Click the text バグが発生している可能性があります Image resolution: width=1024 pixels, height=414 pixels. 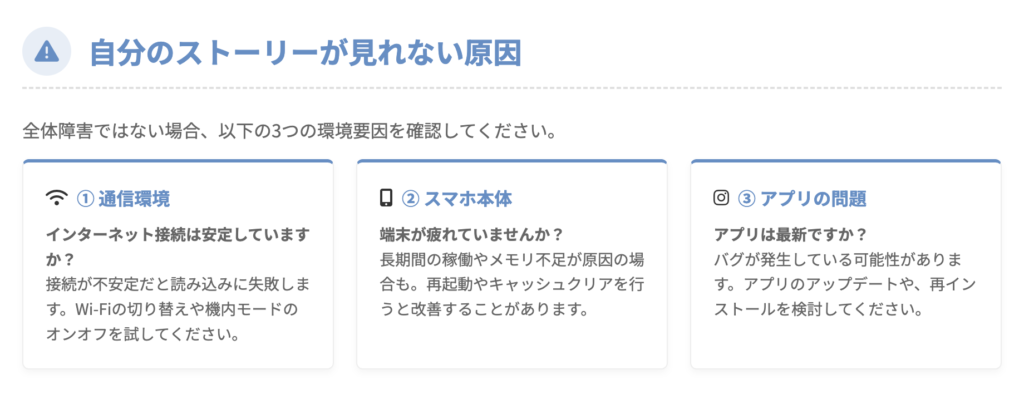[x=840, y=259]
